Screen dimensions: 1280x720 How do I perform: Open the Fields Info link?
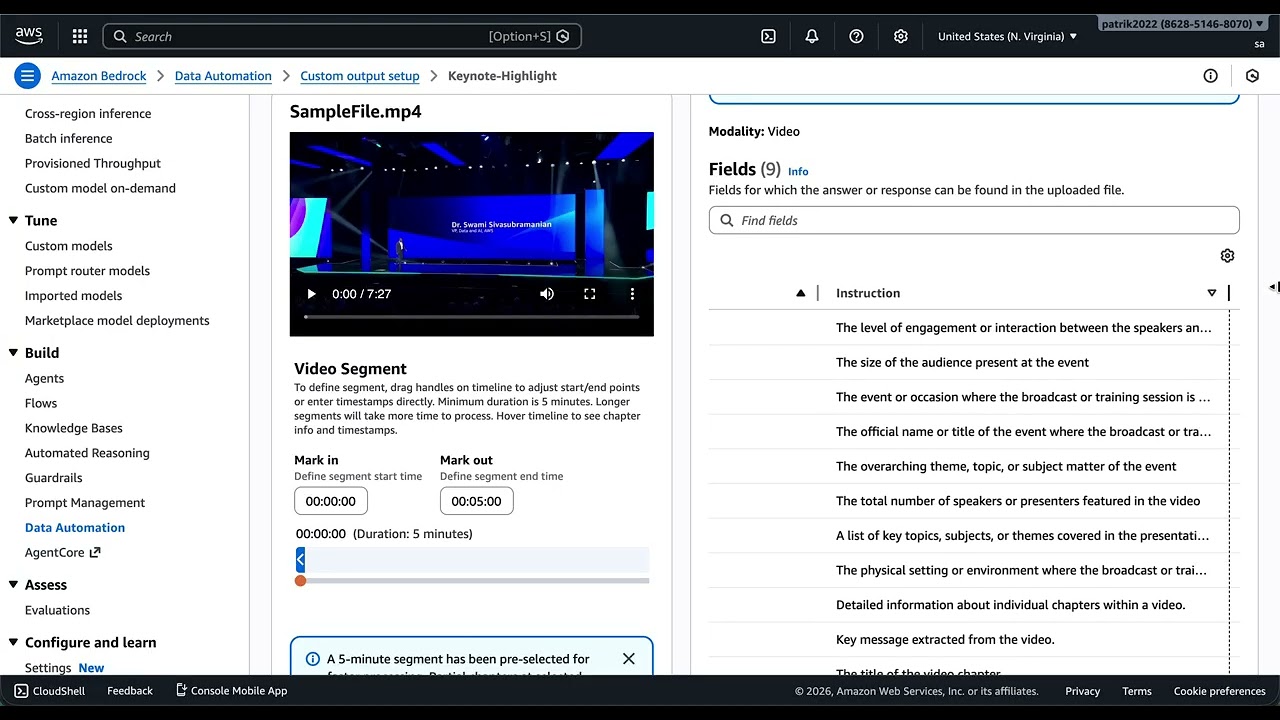(798, 171)
